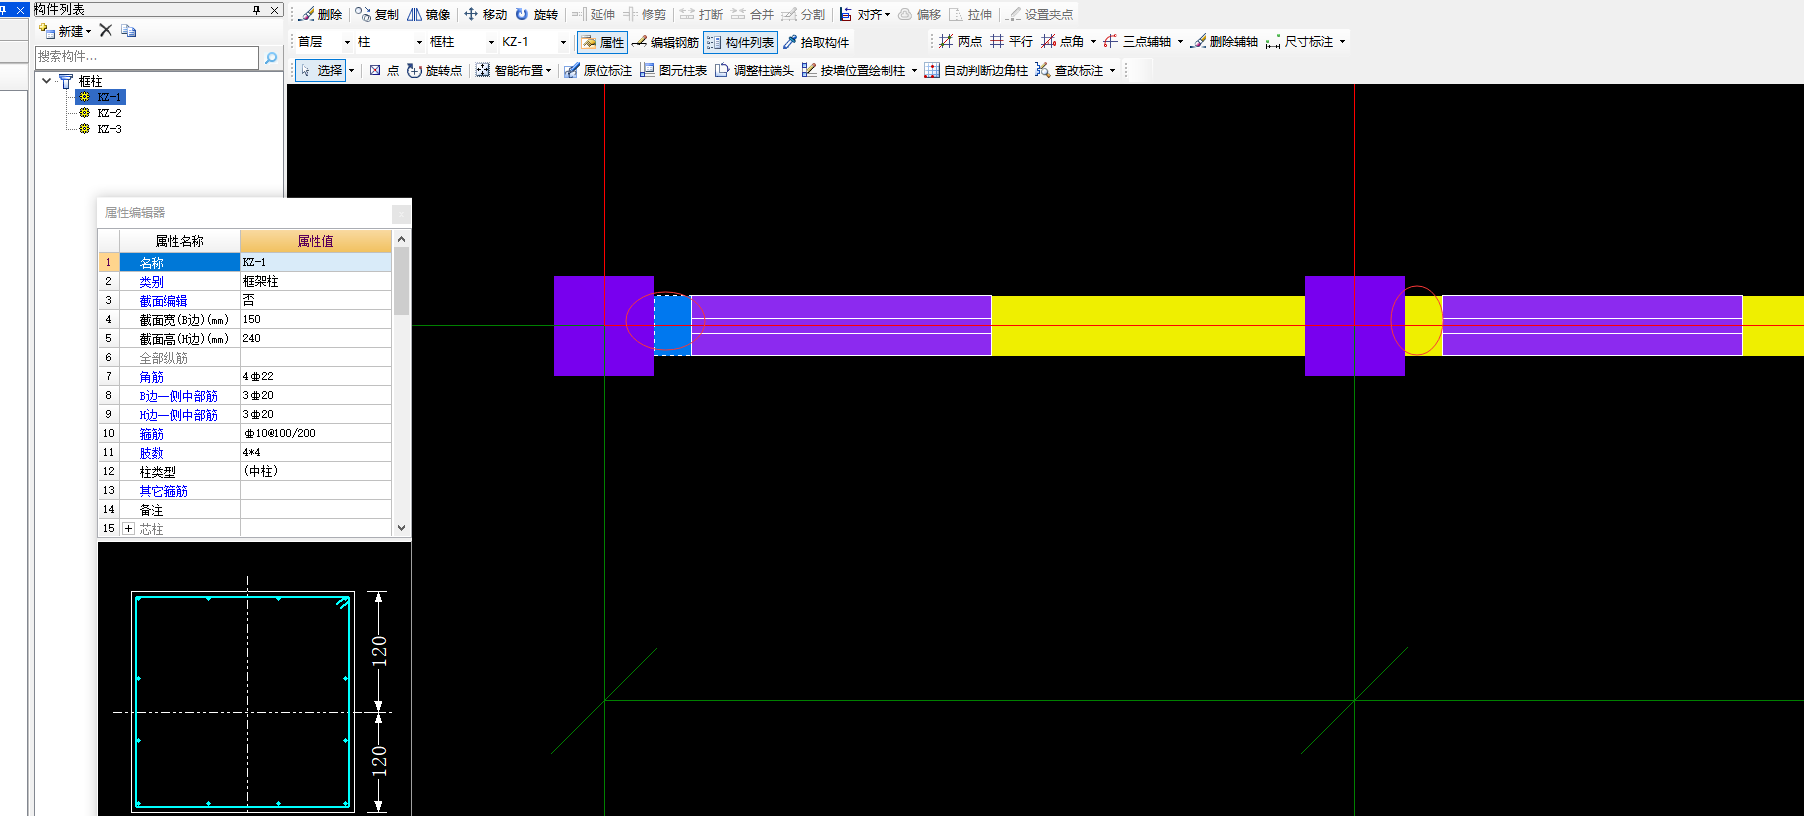Open the 查改标注 dropdown arrow

click(x=1112, y=70)
